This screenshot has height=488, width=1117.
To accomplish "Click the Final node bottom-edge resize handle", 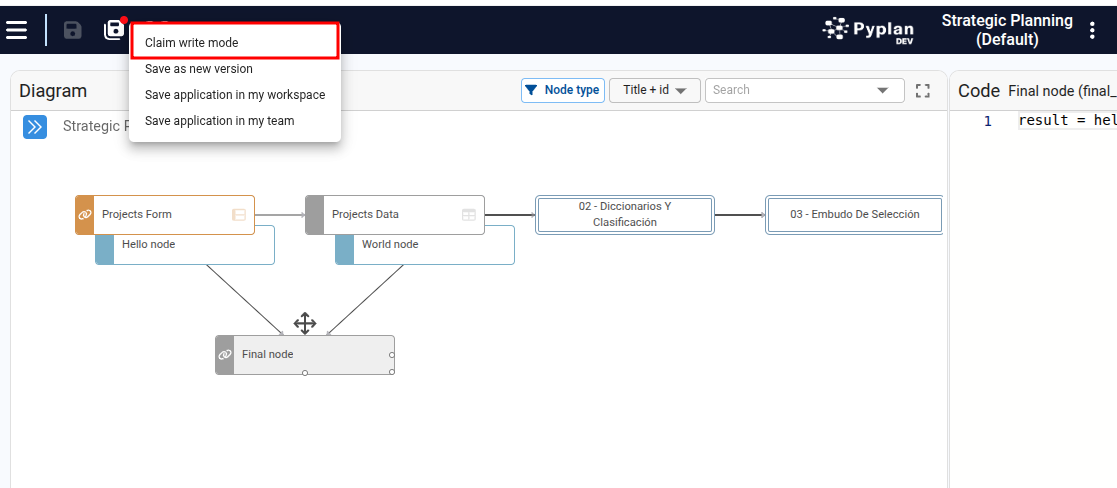I will coord(305,373).
